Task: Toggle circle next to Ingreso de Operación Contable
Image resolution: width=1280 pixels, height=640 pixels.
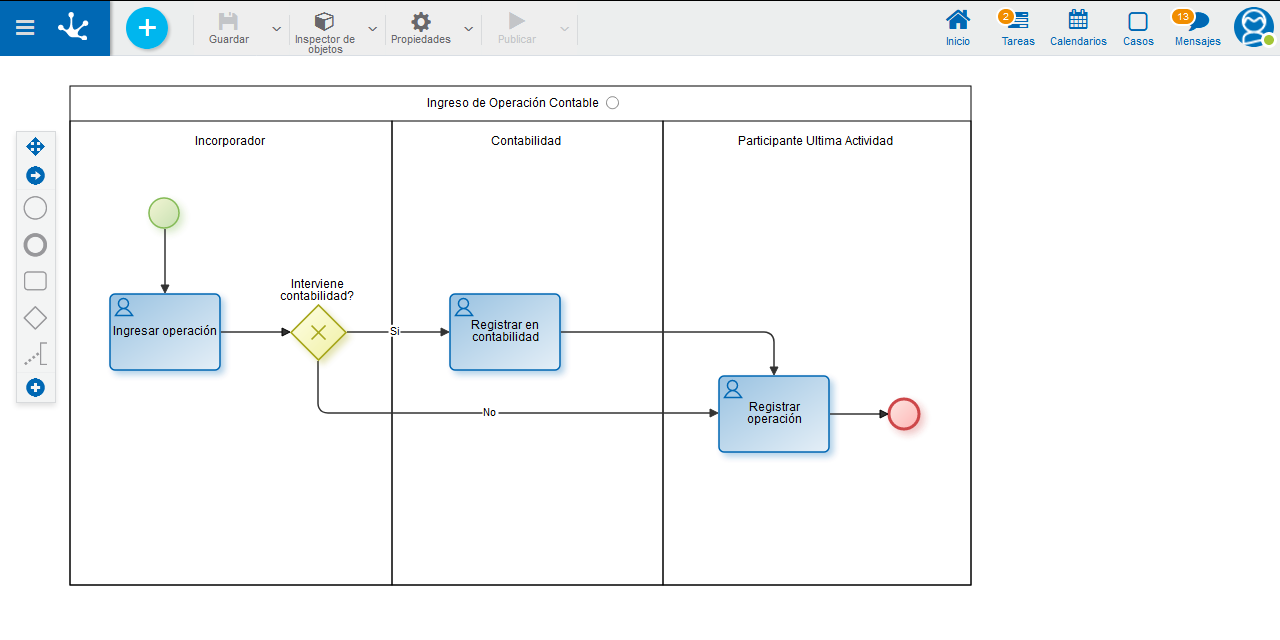Action: click(613, 103)
